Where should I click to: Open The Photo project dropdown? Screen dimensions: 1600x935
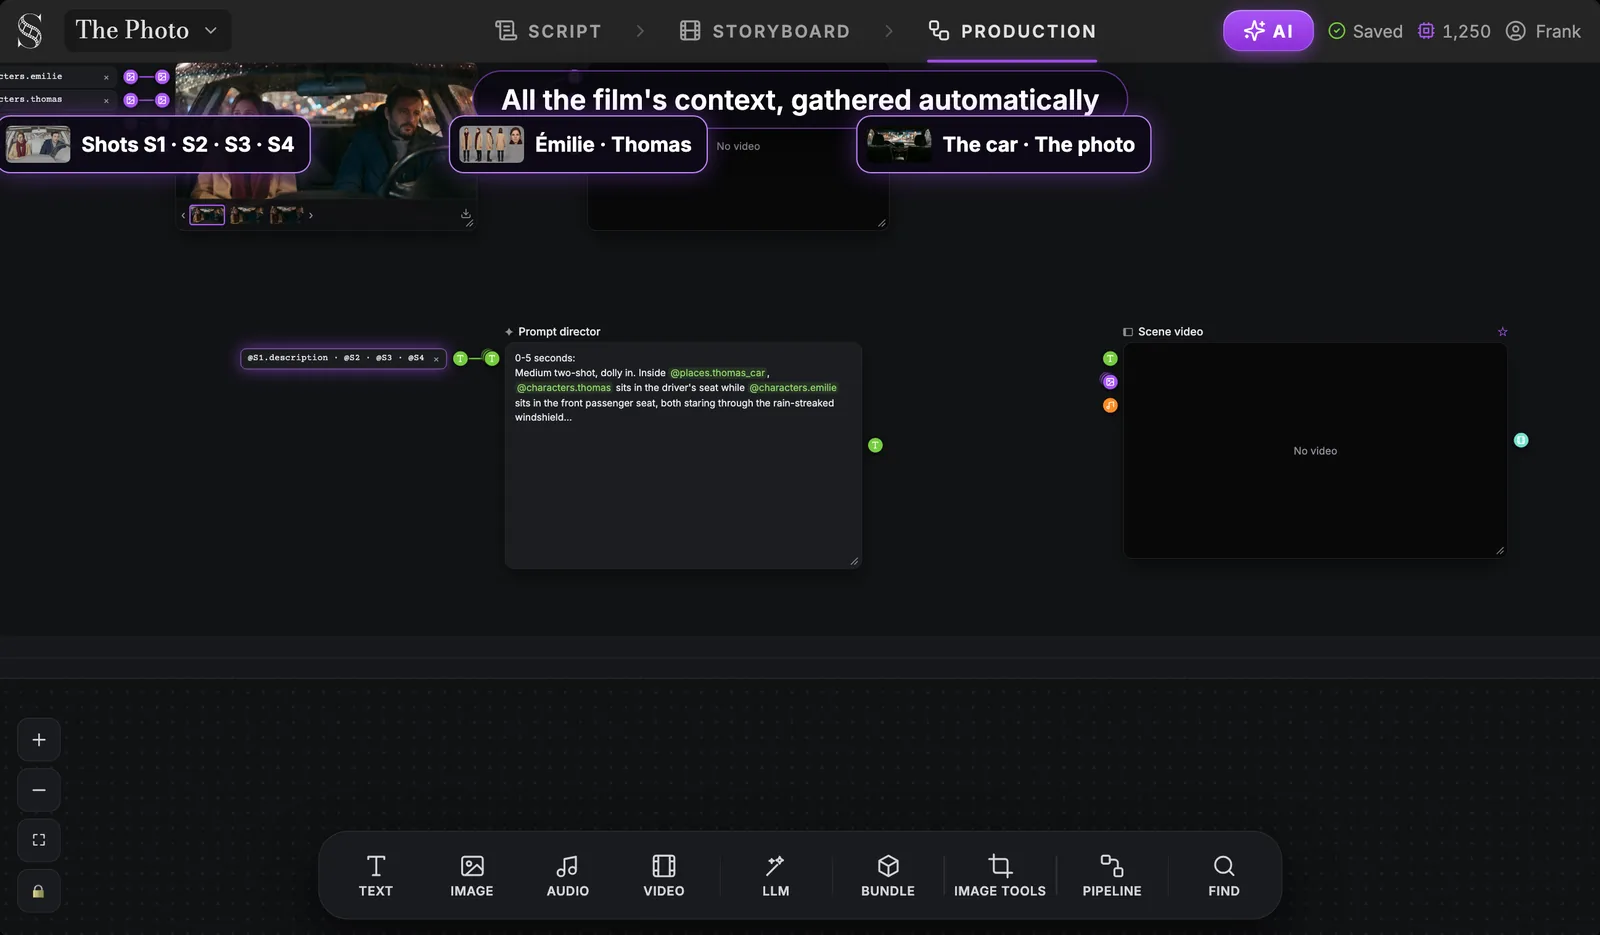[147, 31]
